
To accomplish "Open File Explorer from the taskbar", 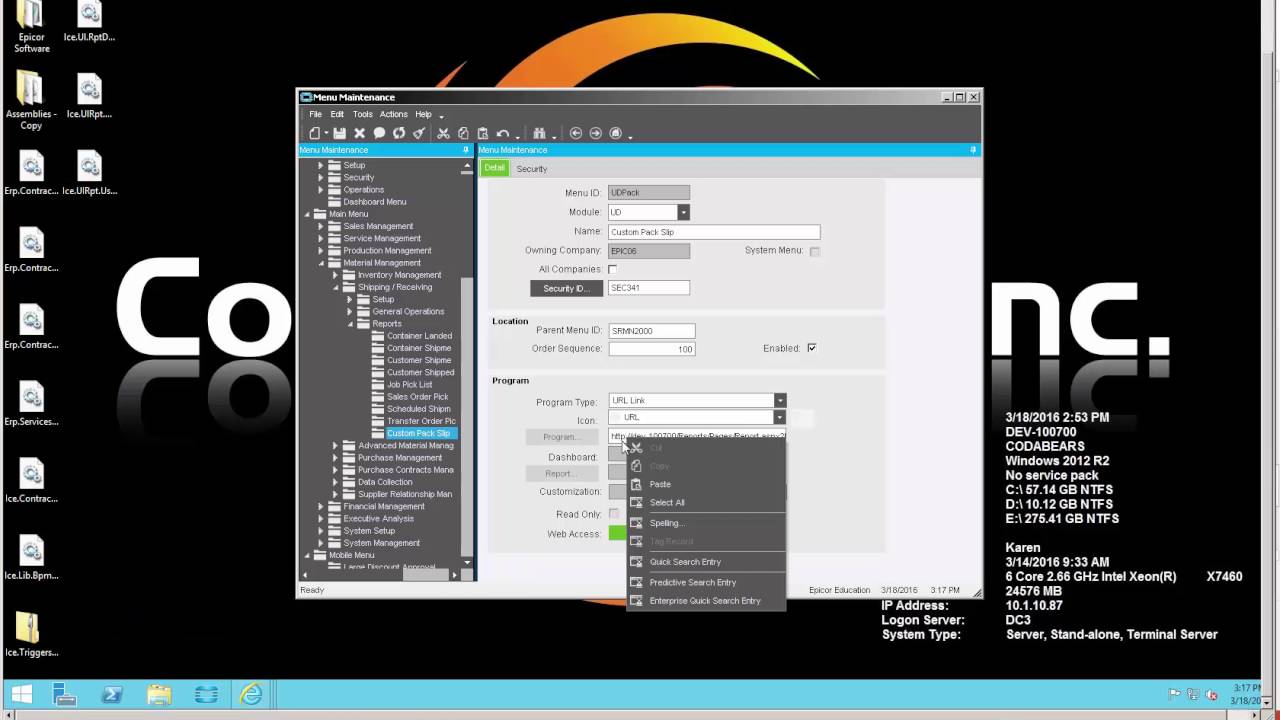I will (x=159, y=694).
